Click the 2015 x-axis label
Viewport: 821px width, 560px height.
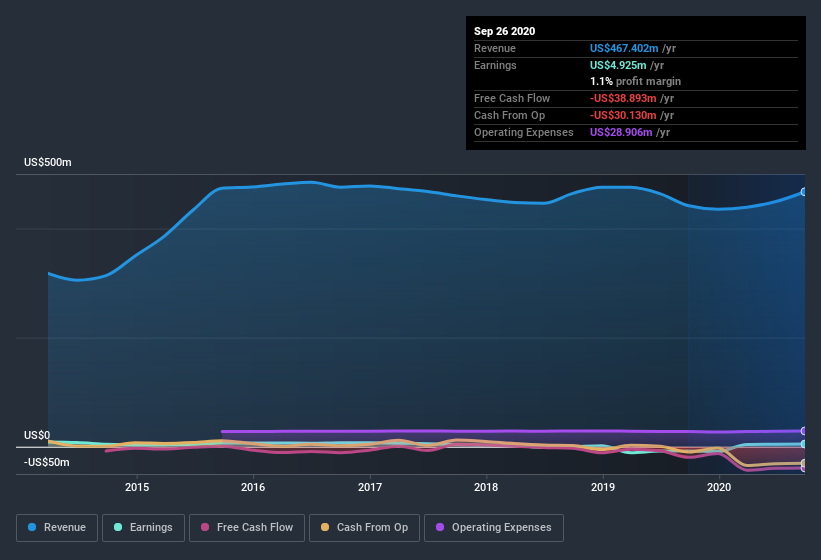[137, 487]
